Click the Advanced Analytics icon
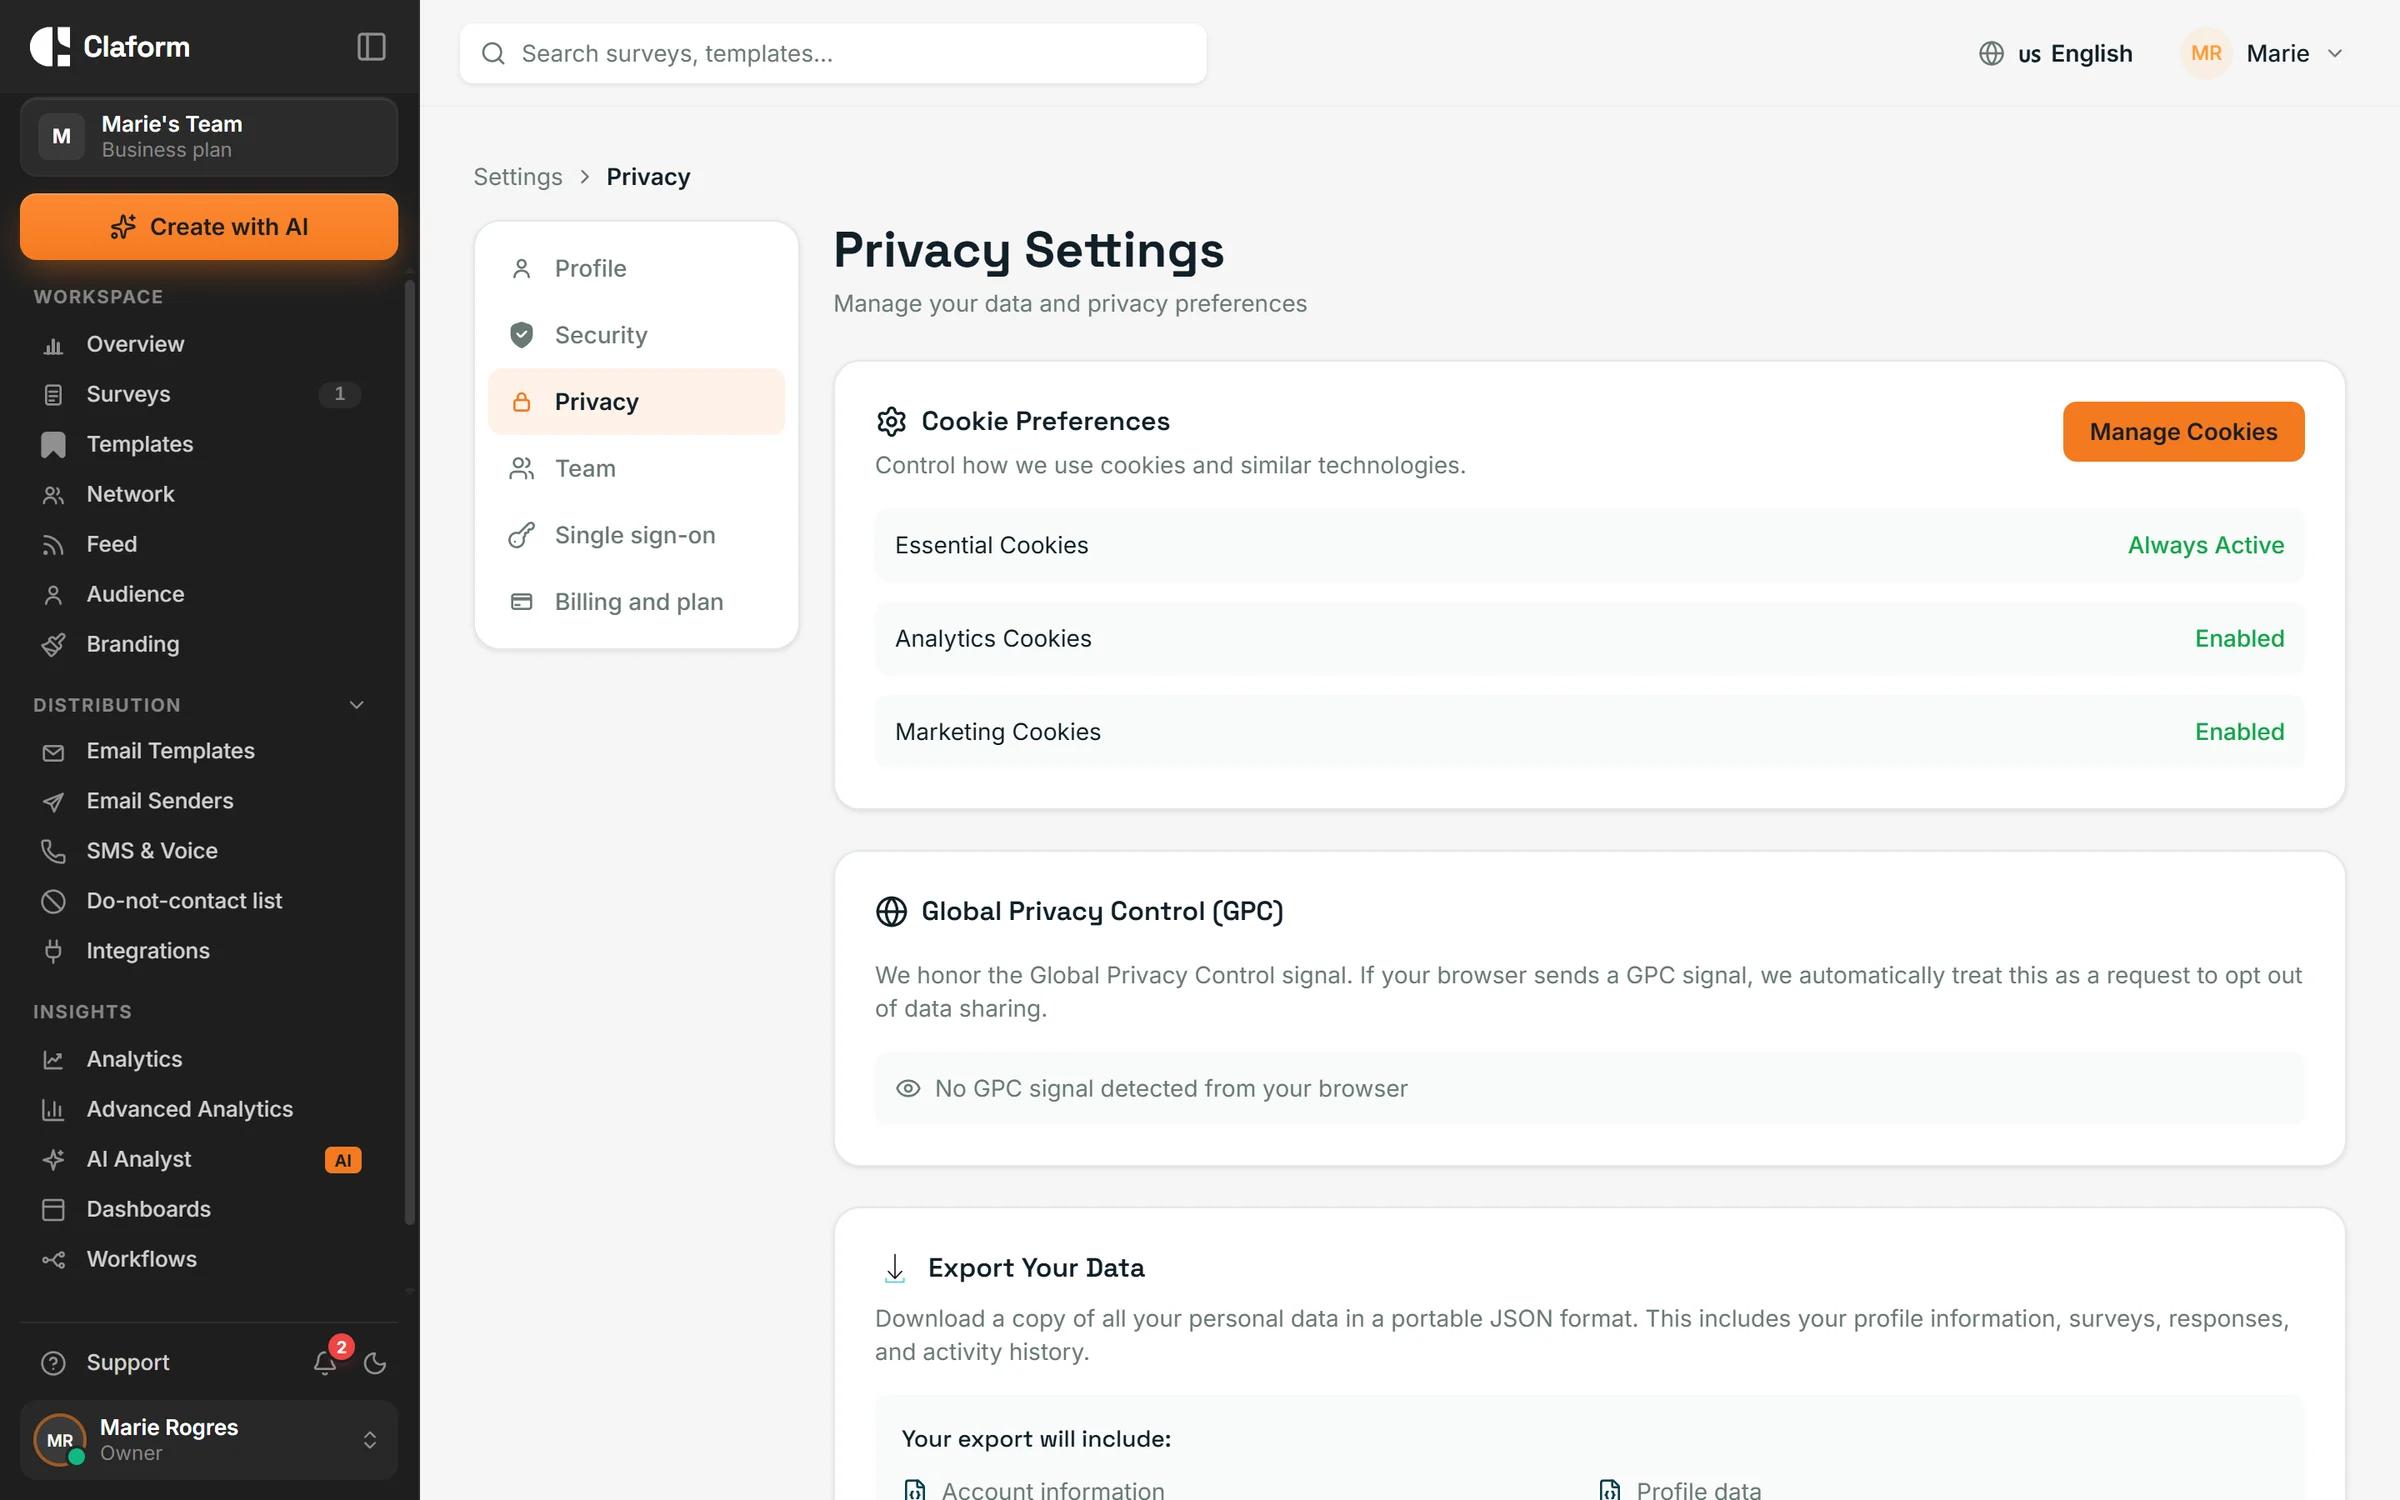Screen dimensions: 2400x1500 (x=53, y=1110)
